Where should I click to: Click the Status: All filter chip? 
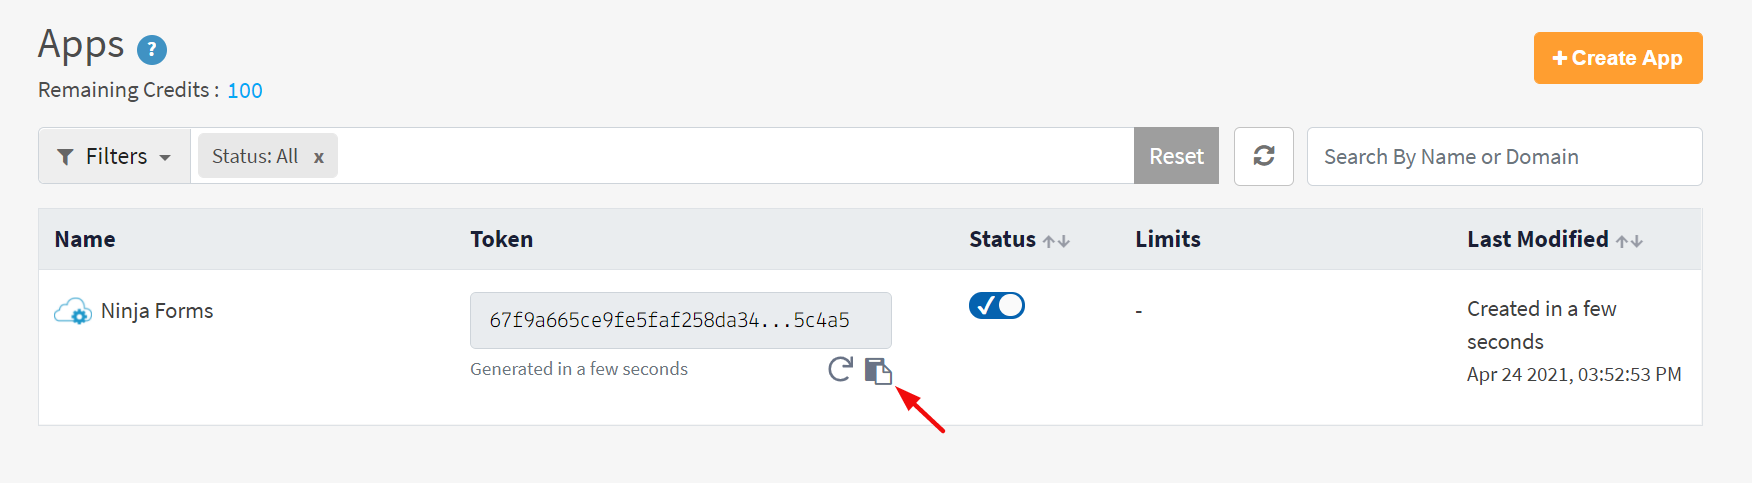[x=255, y=156]
